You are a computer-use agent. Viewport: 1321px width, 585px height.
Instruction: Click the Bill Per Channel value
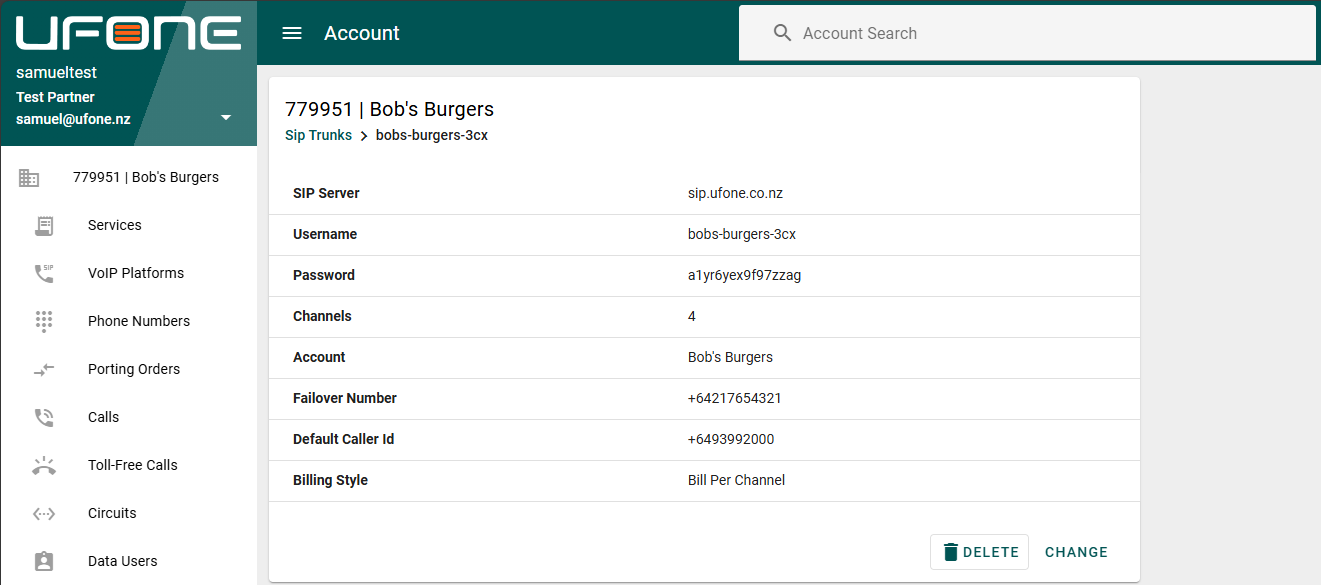[736, 480]
